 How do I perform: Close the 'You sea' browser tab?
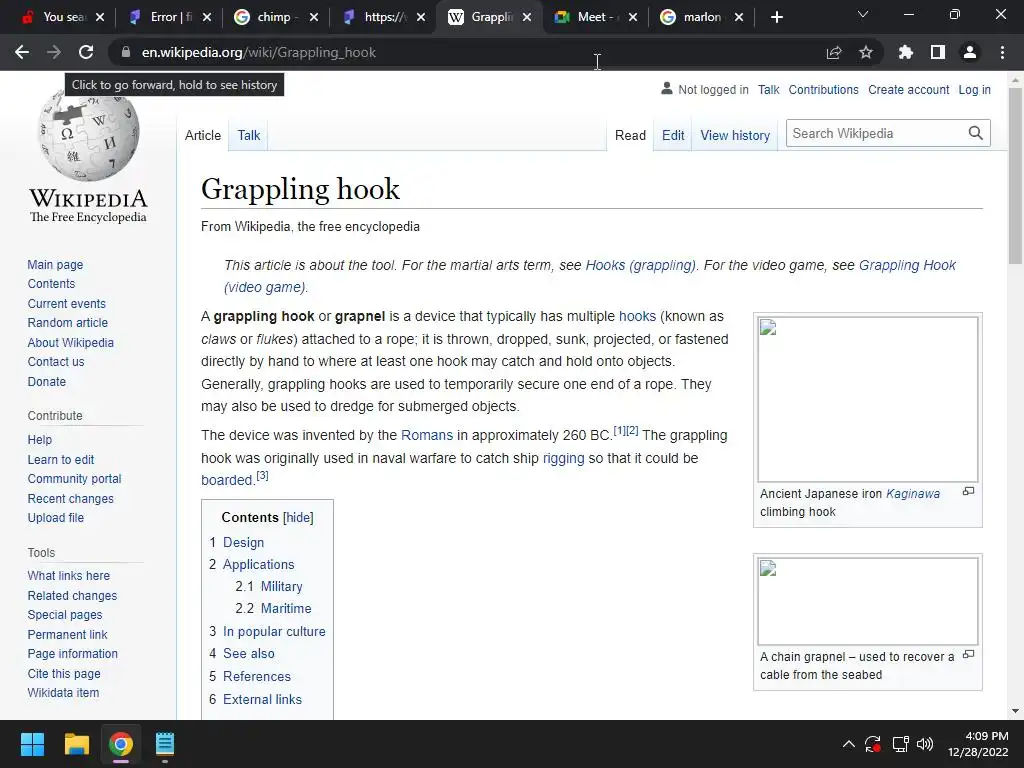coord(100,17)
